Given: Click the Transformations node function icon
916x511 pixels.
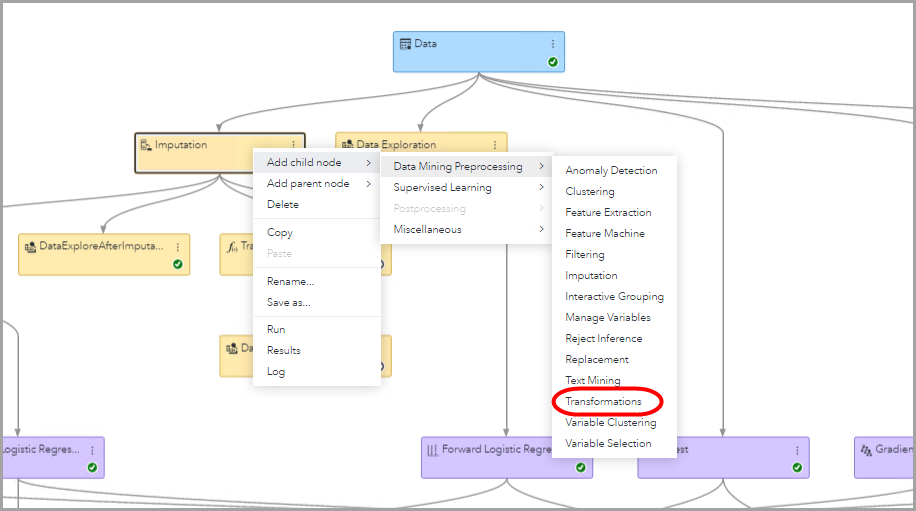Looking at the screenshot, I should click(x=233, y=247).
